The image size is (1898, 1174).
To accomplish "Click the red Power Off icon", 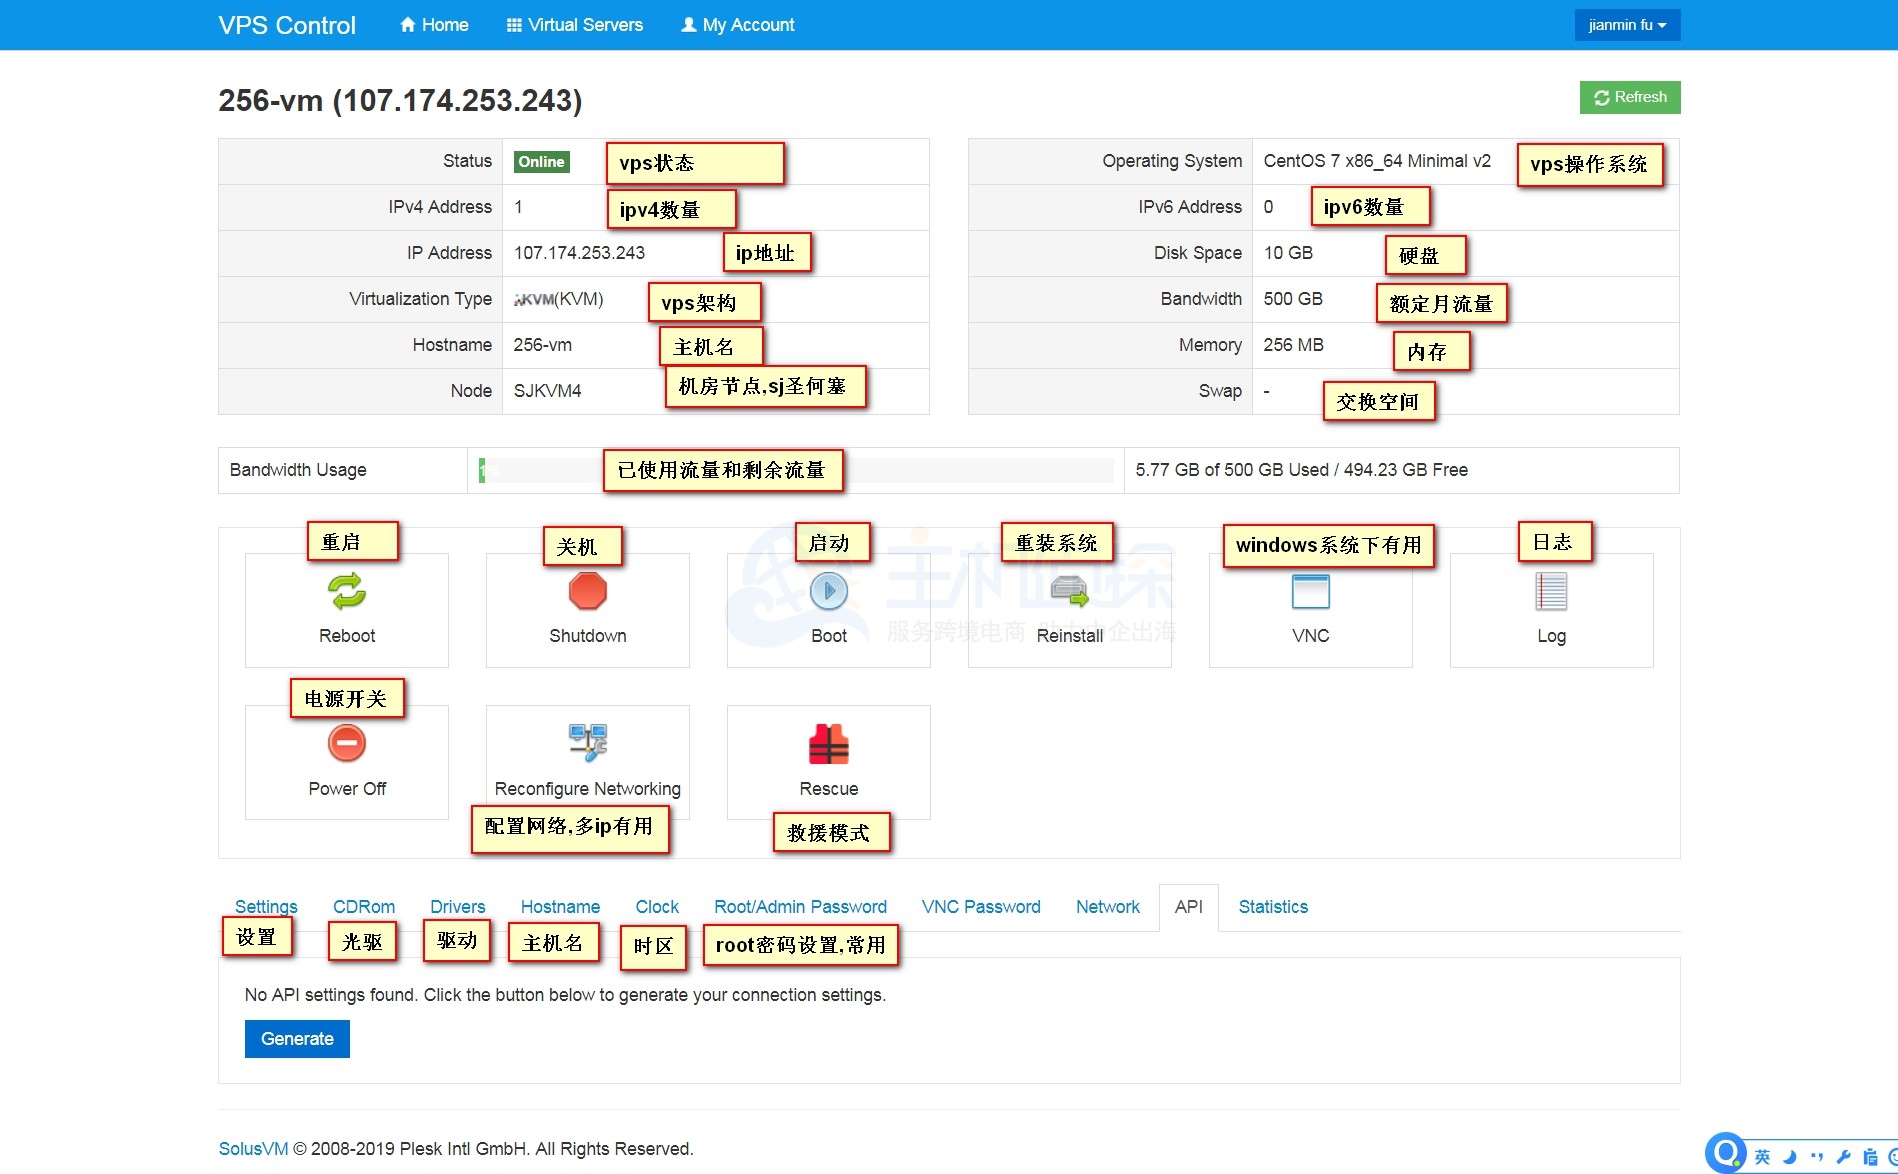I will 347,743.
